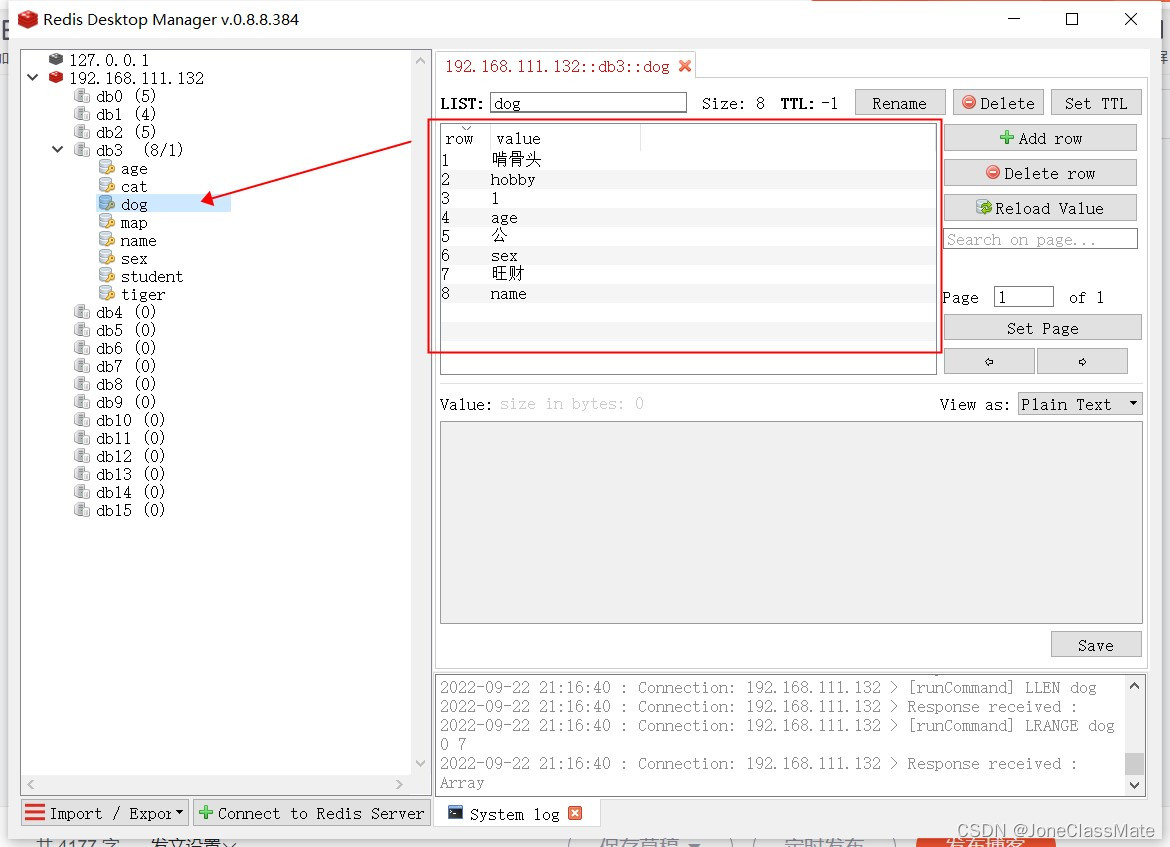Click the db1 database icon

tap(82, 113)
